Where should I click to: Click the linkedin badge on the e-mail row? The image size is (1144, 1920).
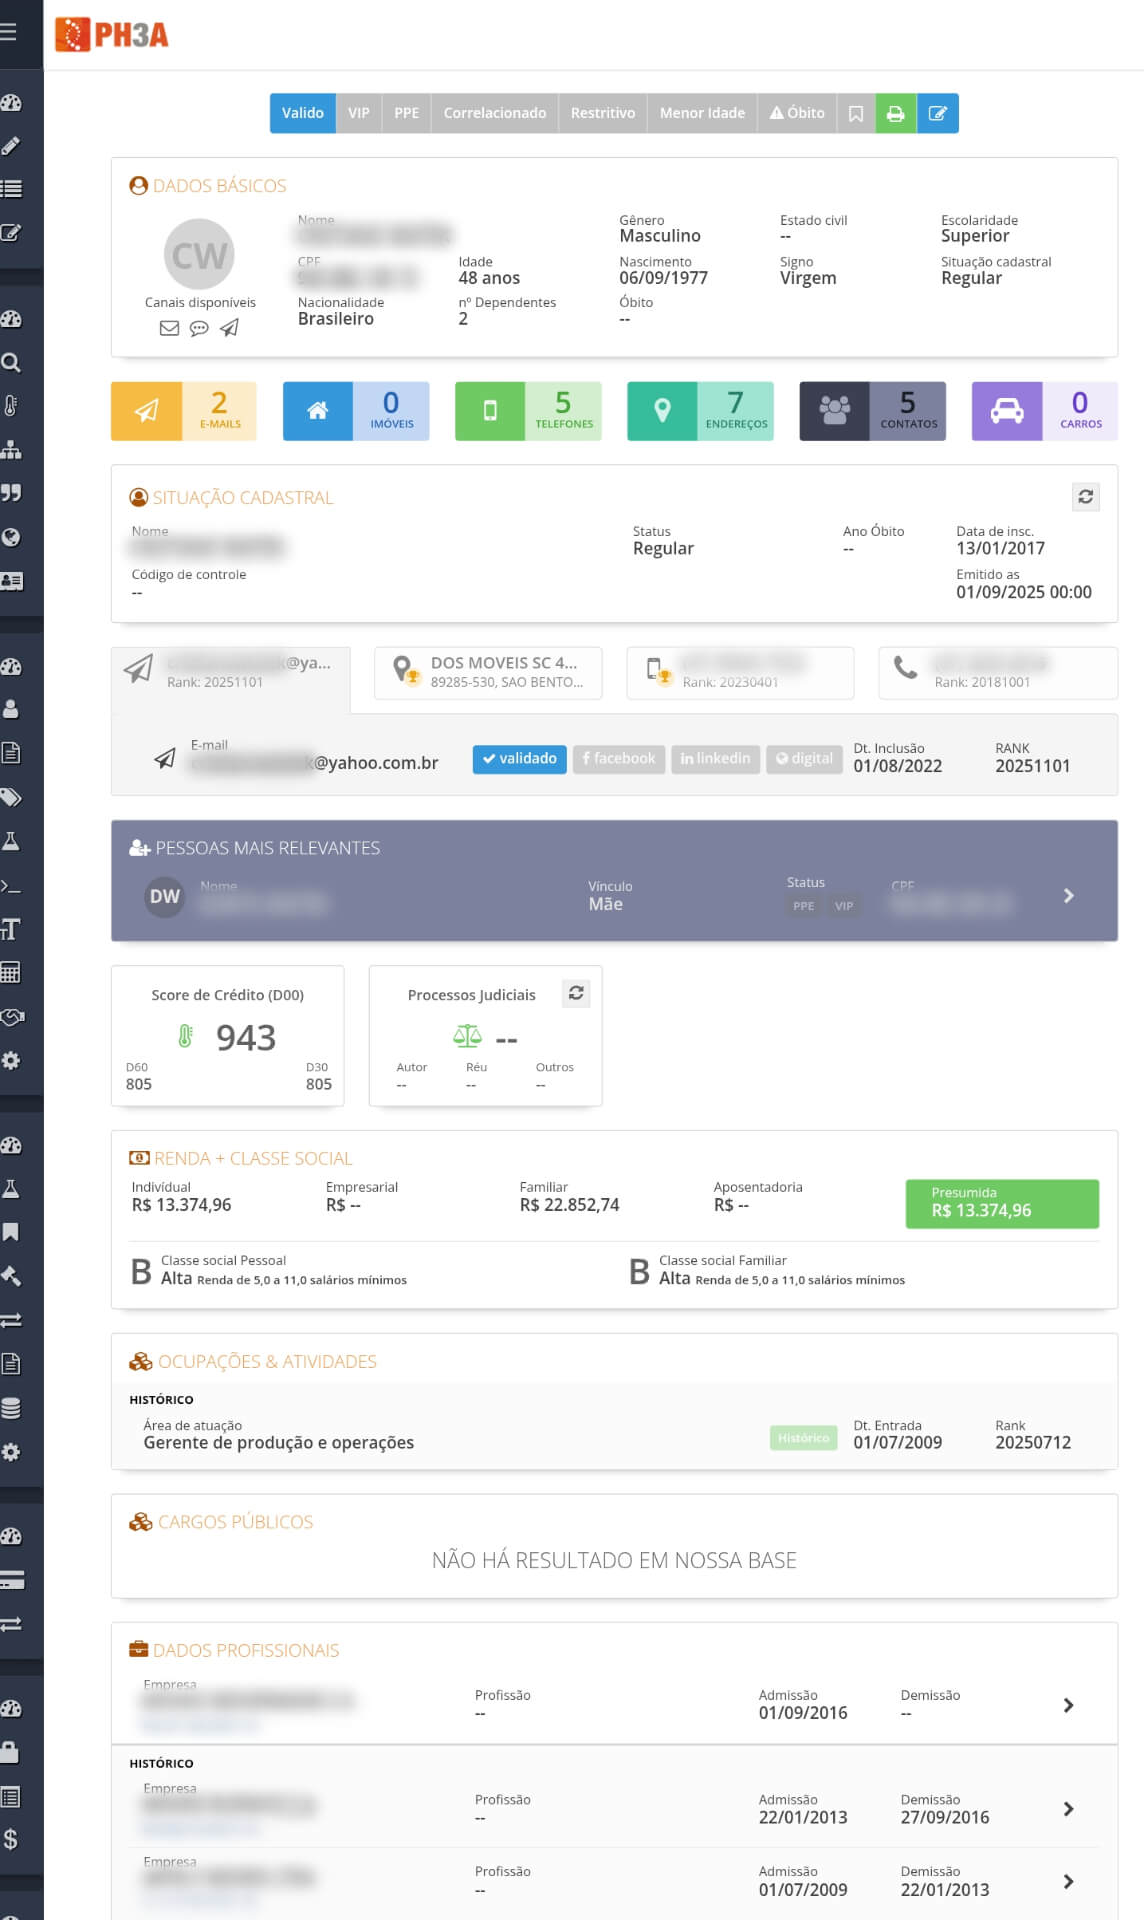coord(715,759)
